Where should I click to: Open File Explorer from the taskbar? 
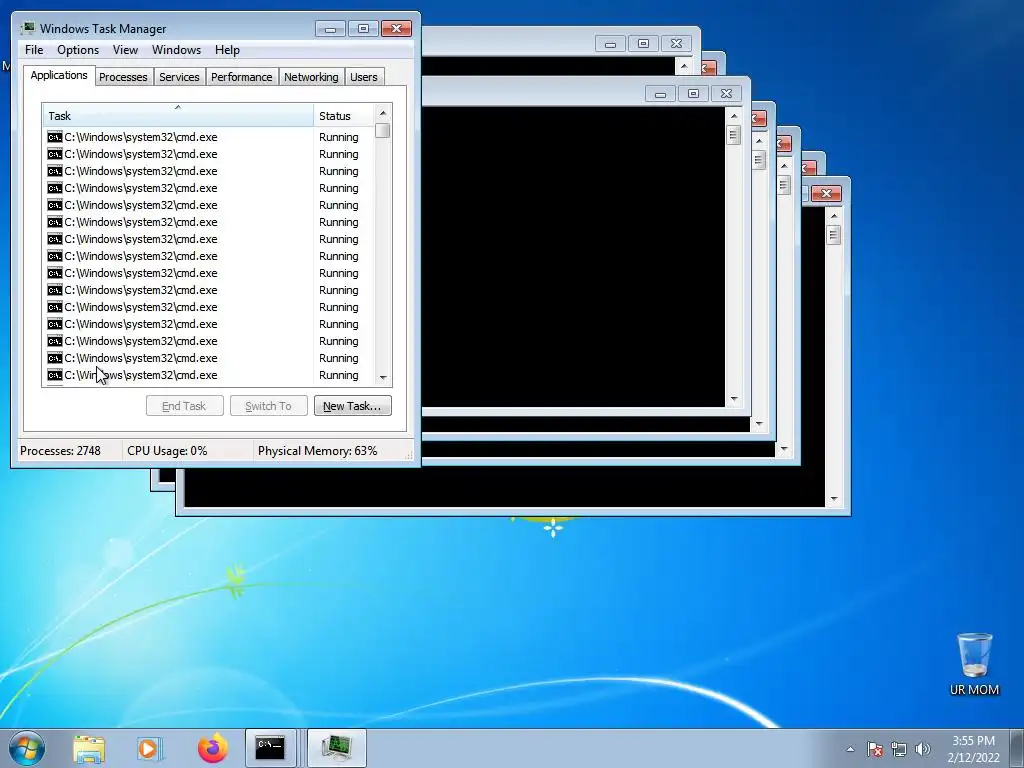89,748
